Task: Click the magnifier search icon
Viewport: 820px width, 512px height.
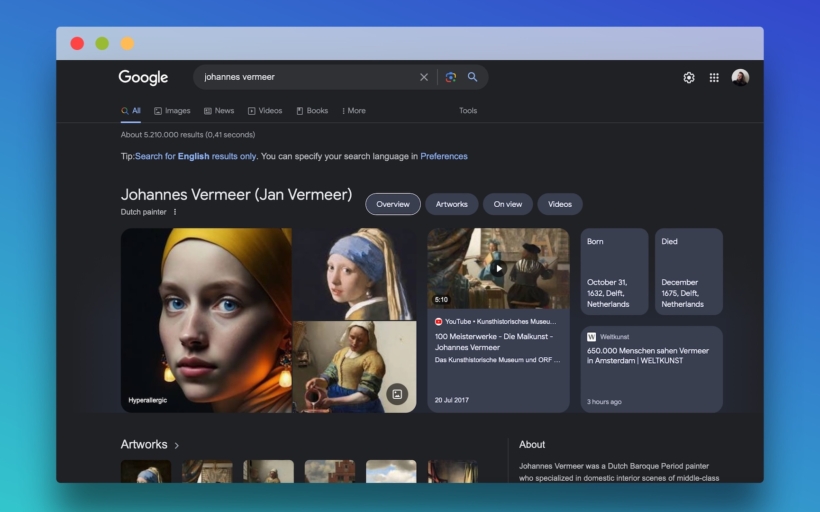Action: click(x=473, y=77)
